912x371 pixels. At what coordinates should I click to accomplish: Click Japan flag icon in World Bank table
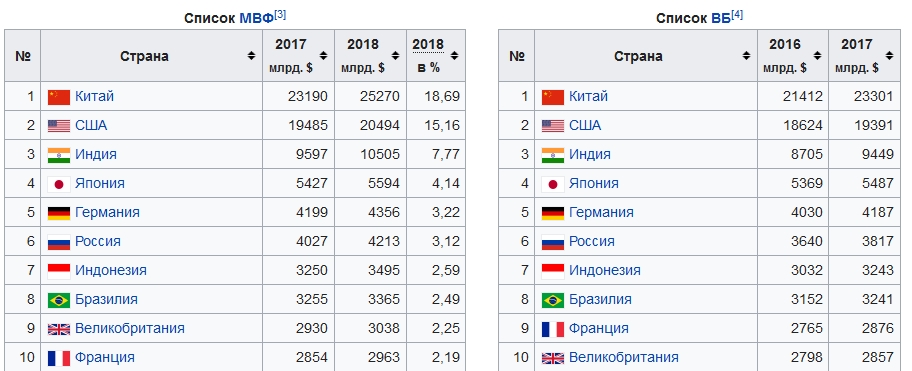tap(553, 184)
